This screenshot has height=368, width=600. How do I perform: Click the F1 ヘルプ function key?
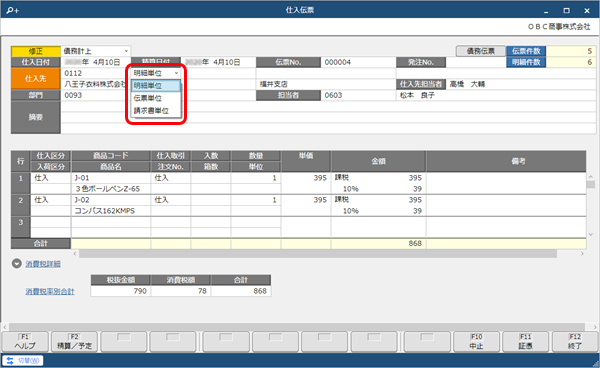[25, 341]
